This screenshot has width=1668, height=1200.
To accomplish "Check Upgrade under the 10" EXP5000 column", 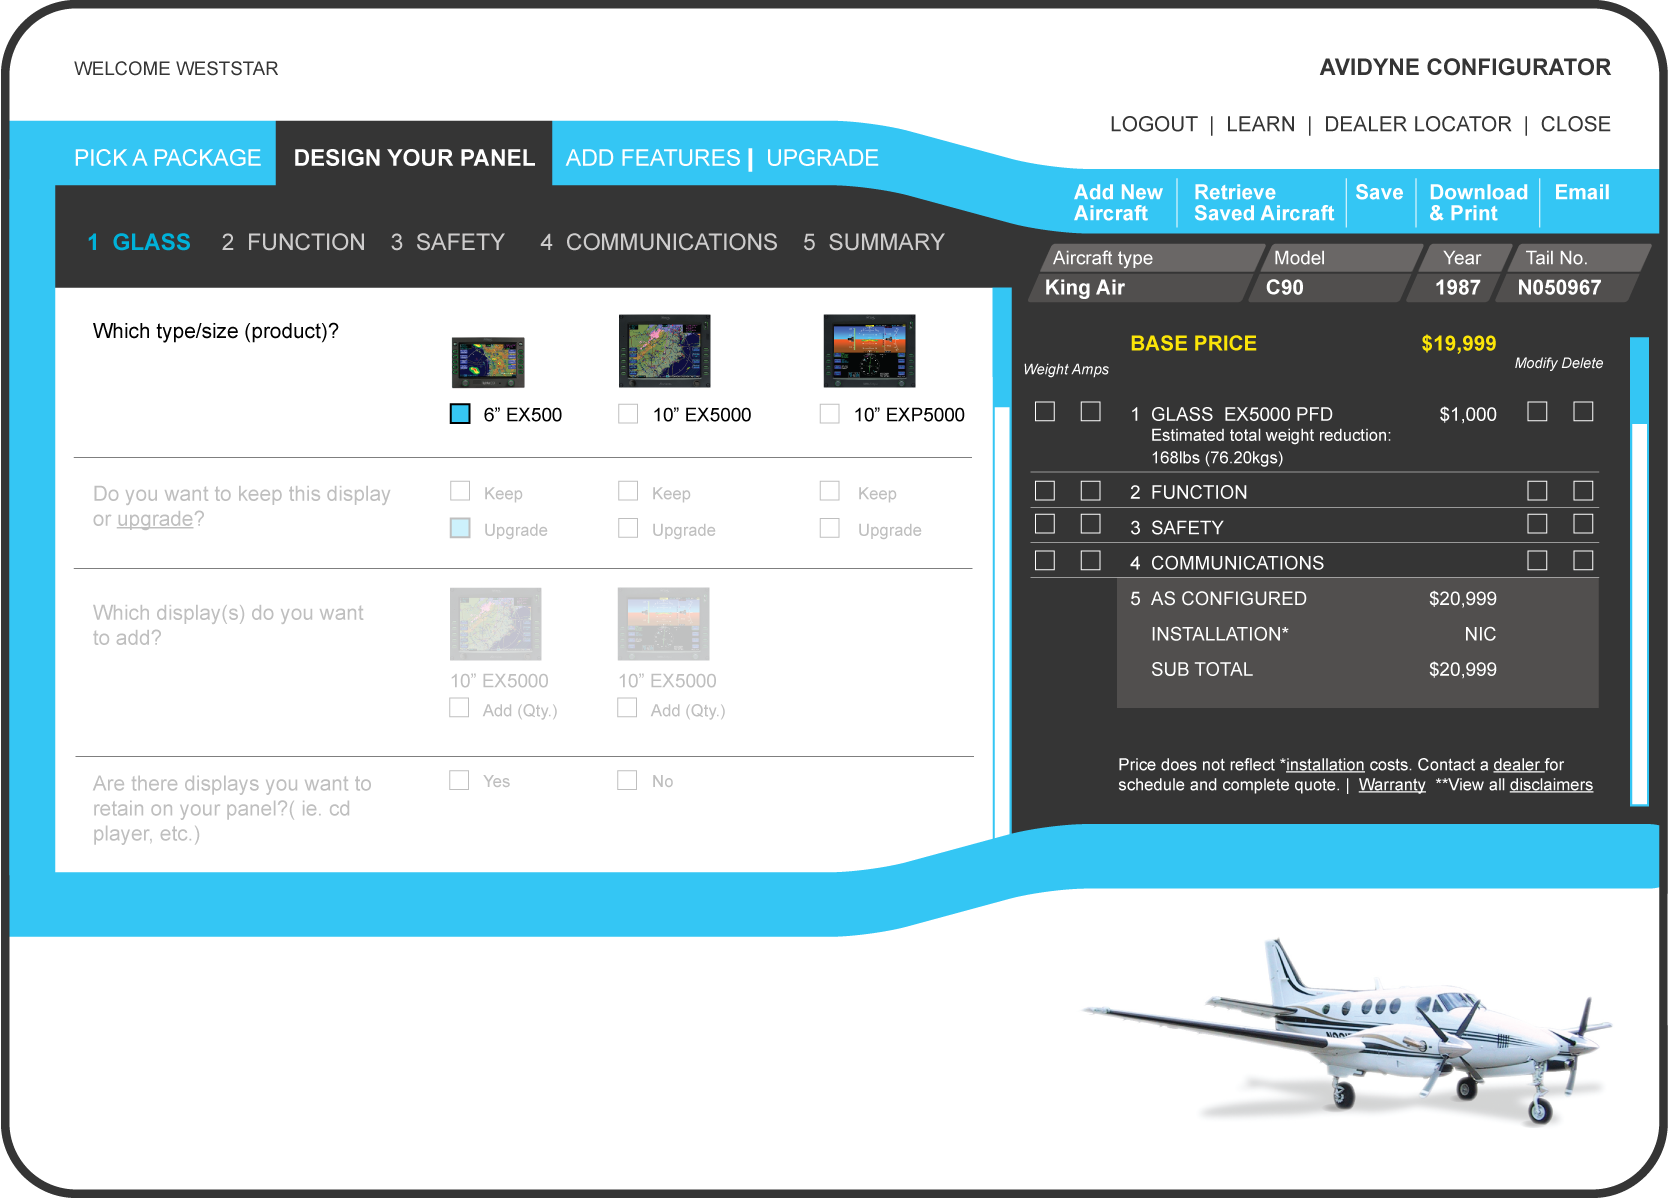I will coord(829,528).
